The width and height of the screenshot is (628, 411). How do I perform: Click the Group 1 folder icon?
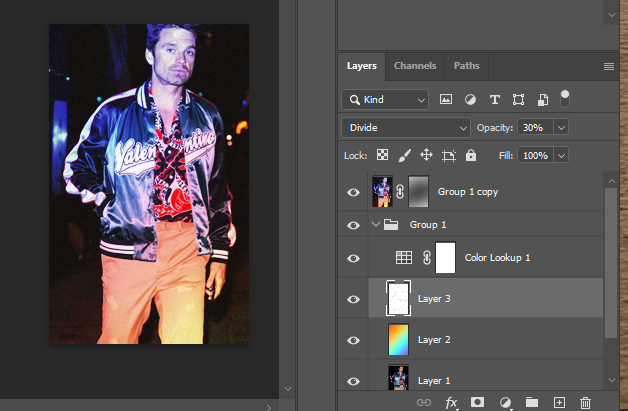coord(390,224)
